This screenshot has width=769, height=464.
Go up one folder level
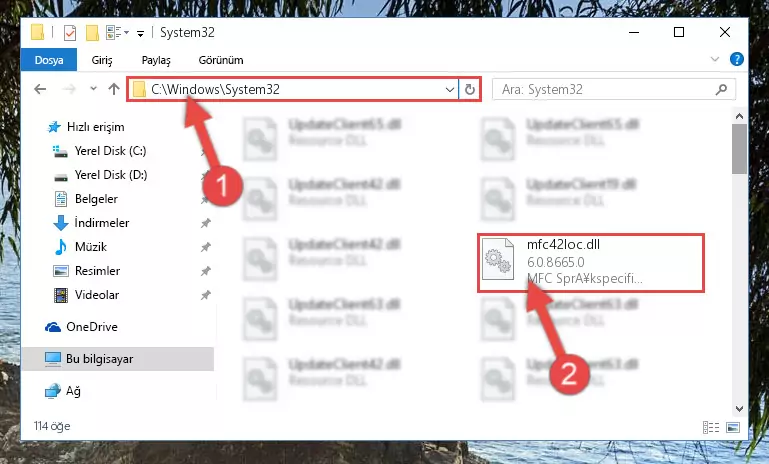click(x=114, y=89)
